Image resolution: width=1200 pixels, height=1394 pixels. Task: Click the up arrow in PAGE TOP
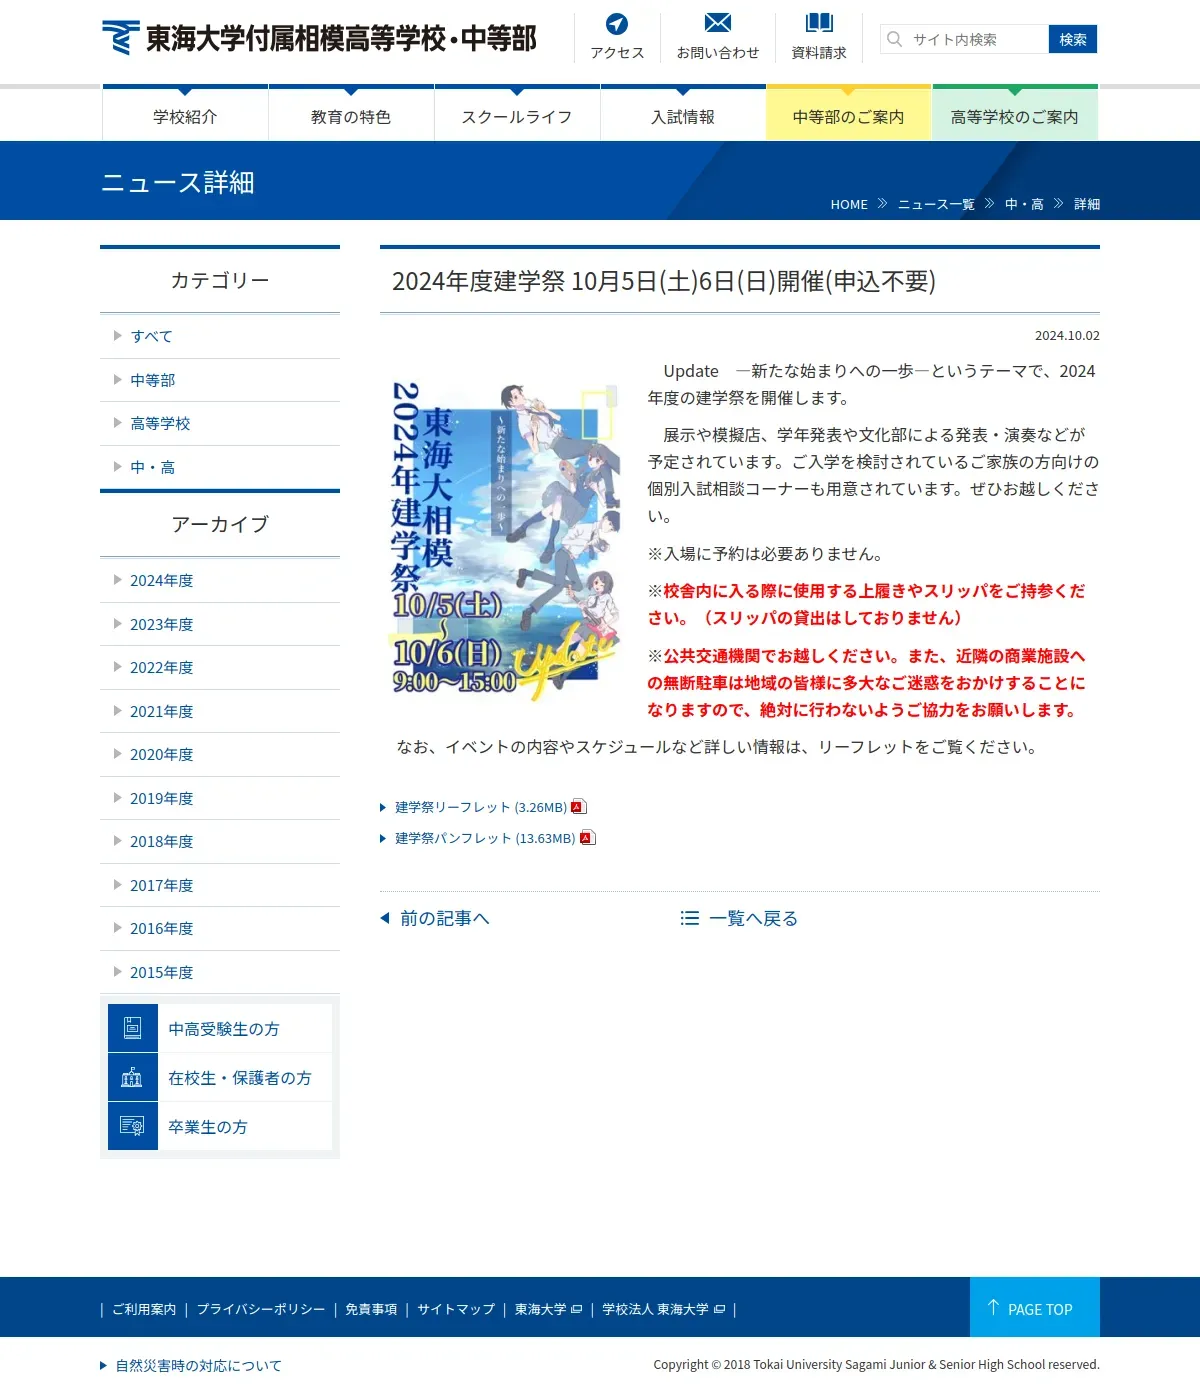(993, 1308)
